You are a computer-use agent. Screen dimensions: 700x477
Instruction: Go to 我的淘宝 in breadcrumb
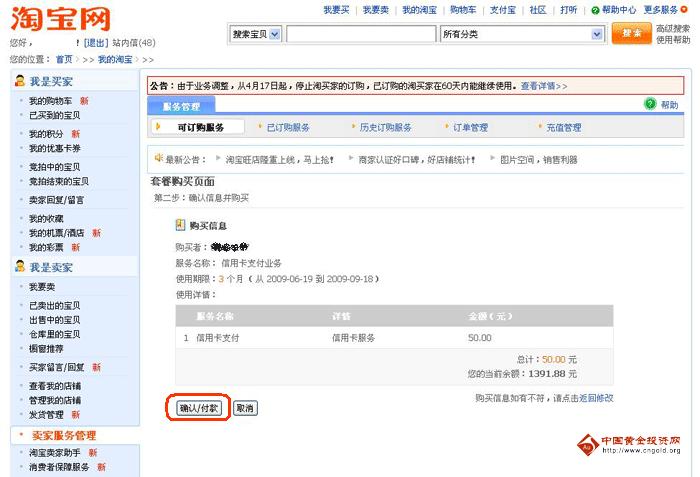[115, 59]
